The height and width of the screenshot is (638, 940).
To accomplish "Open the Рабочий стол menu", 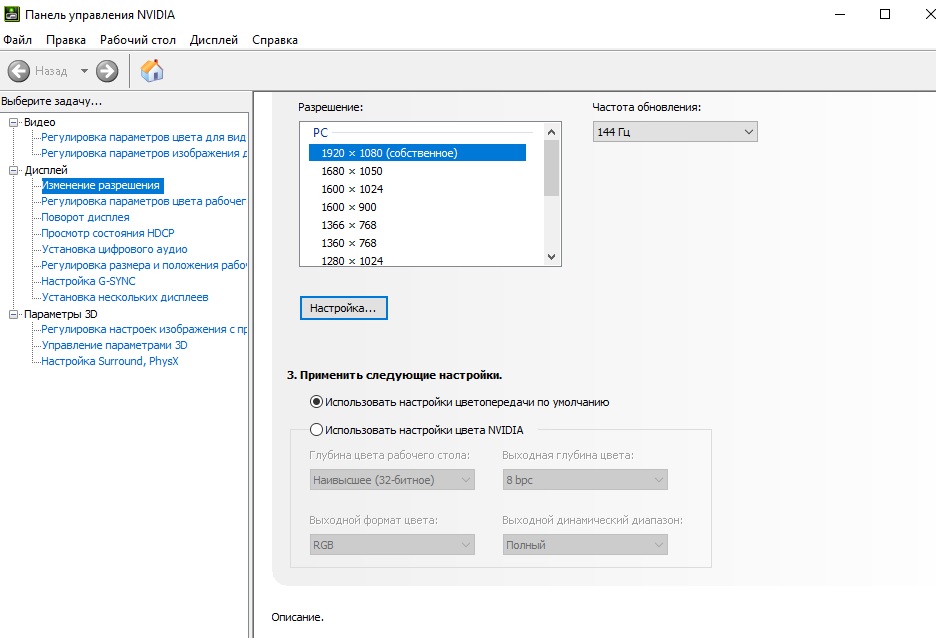I will (x=137, y=40).
